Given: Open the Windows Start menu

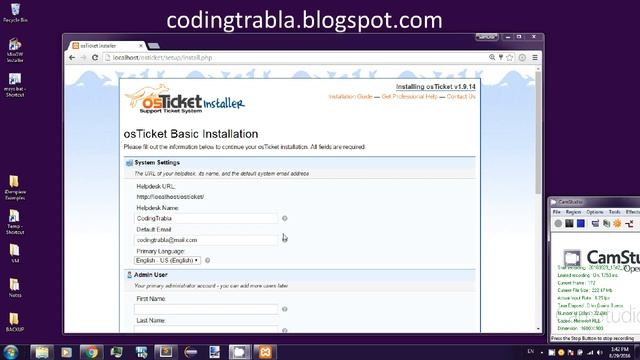Looking at the screenshot, I should pos(11,352).
